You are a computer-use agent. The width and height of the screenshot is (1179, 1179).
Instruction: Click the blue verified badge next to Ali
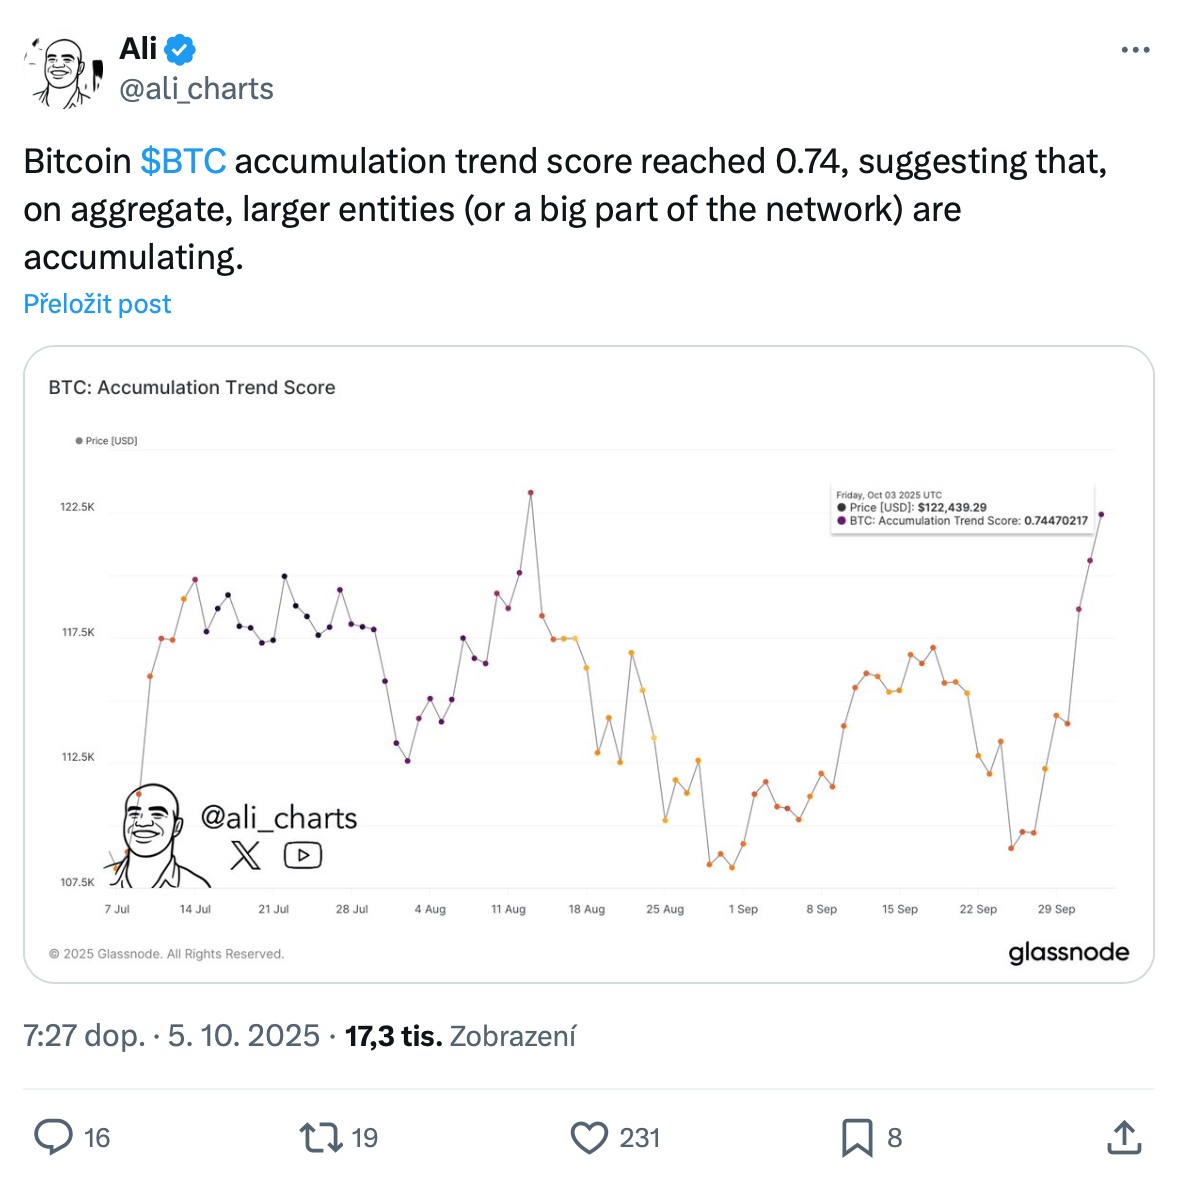click(180, 50)
